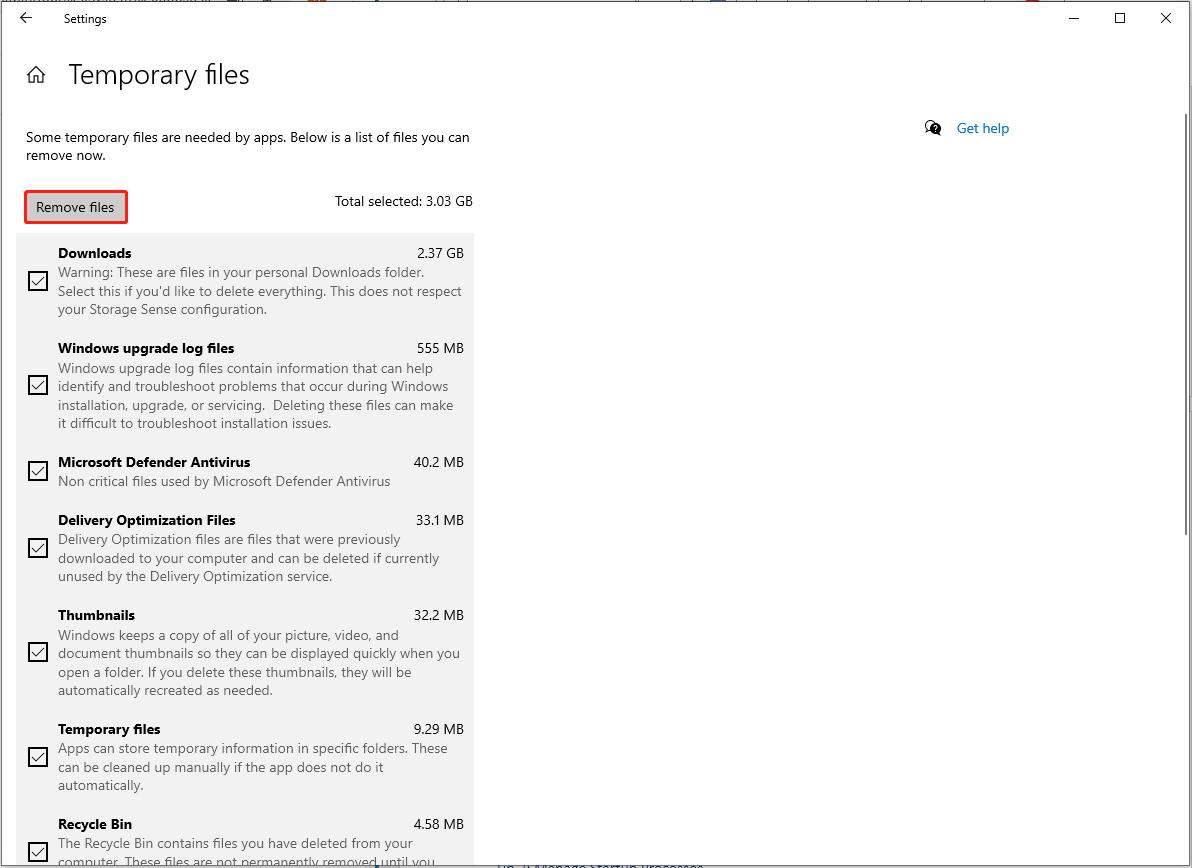Screen dimensions: 1192x868
Task: Navigate back using the back arrow
Action: click(x=25, y=18)
